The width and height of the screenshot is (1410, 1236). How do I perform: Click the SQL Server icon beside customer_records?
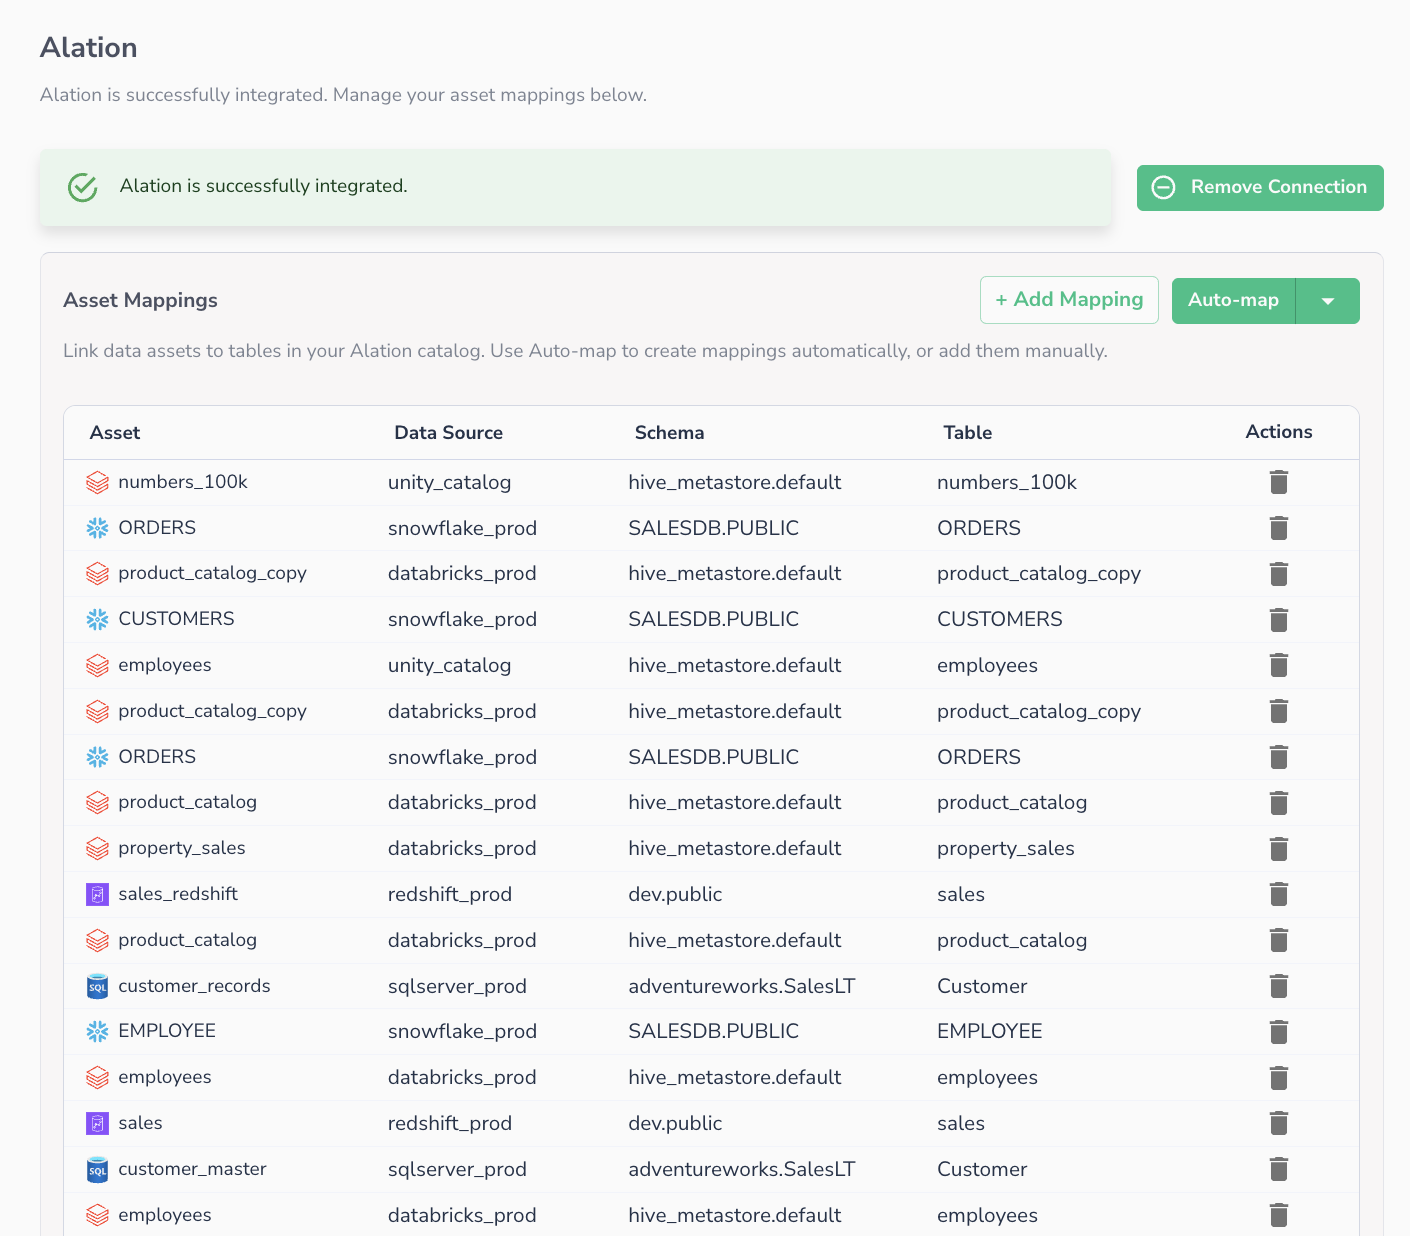pos(97,986)
